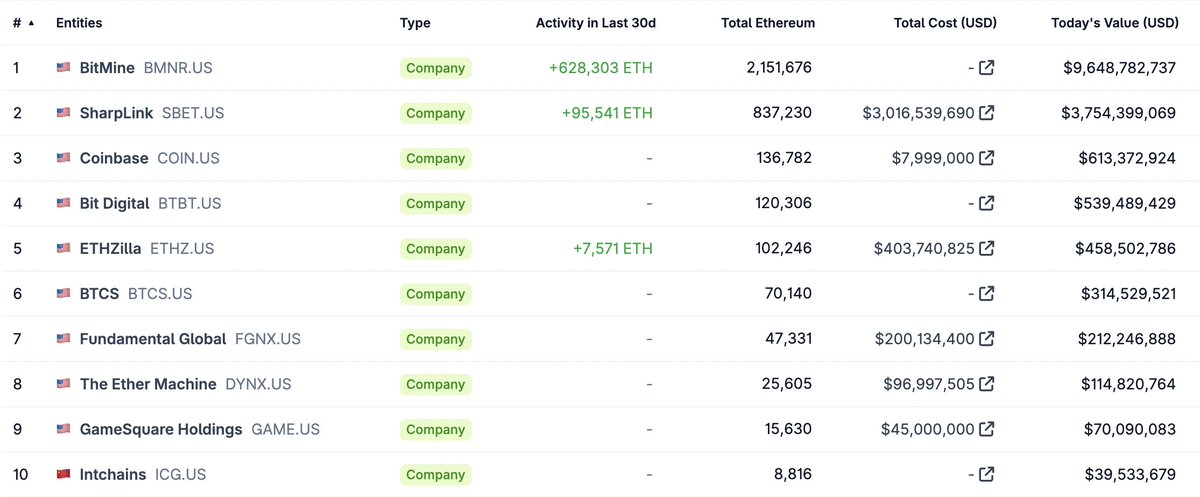Open external link icon in SharpLink row

986,113
